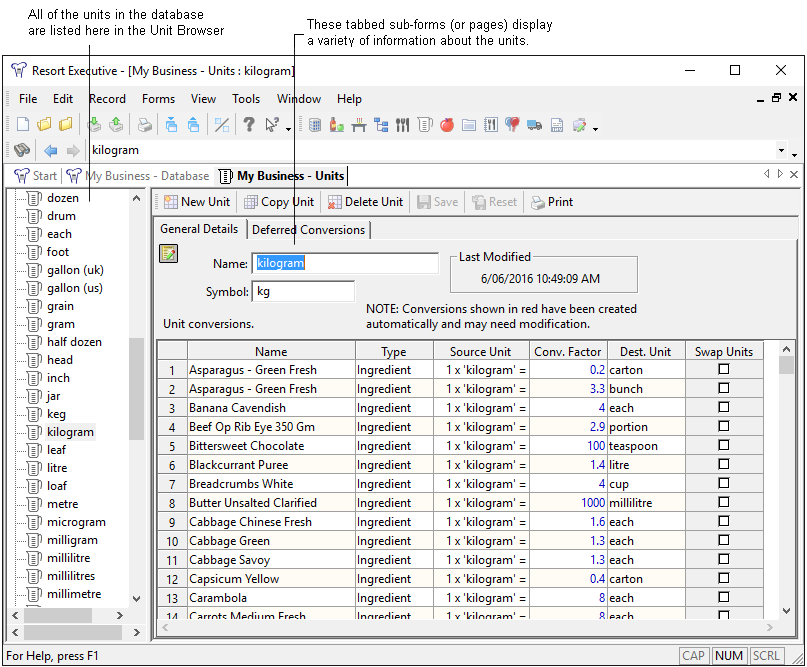Click the hierarchy tree toolbar icon
Image resolution: width=807 pixels, height=667 pixels.
[x=381, y=125]
